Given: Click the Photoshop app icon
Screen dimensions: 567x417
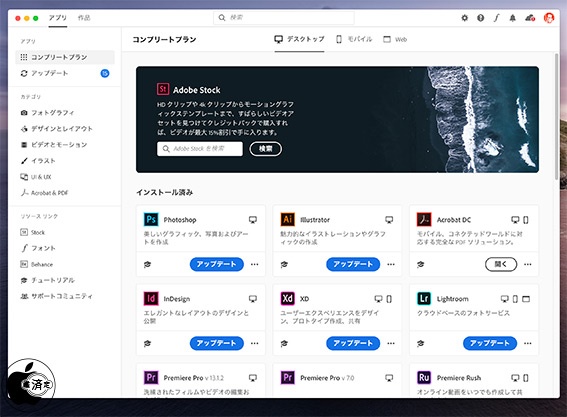Looking at the screenshot, I should [151, 220].
